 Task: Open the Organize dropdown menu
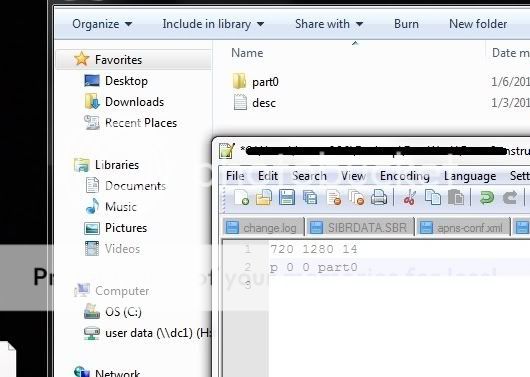(102, 24)
